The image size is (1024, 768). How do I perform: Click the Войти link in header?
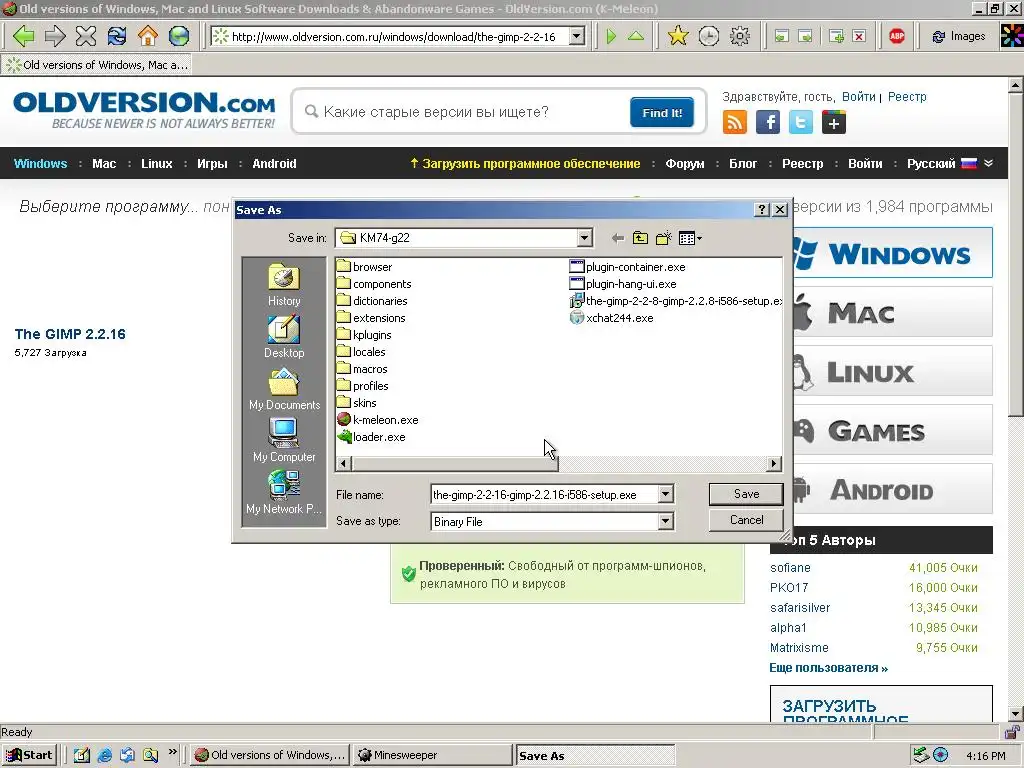(858, 97)
